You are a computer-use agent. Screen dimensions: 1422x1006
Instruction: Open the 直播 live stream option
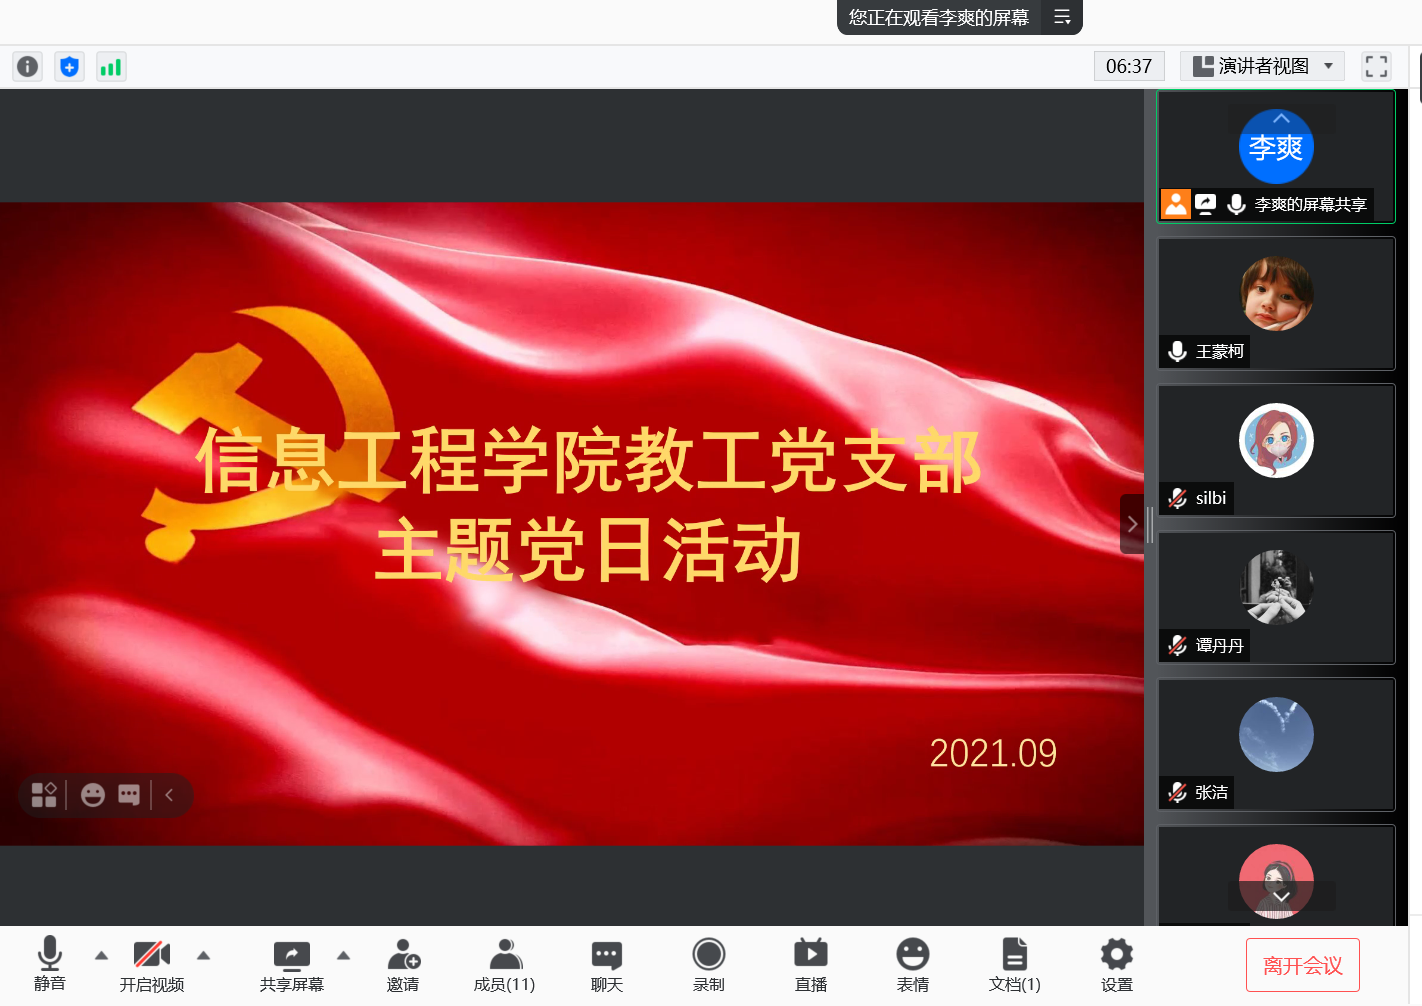811,965
